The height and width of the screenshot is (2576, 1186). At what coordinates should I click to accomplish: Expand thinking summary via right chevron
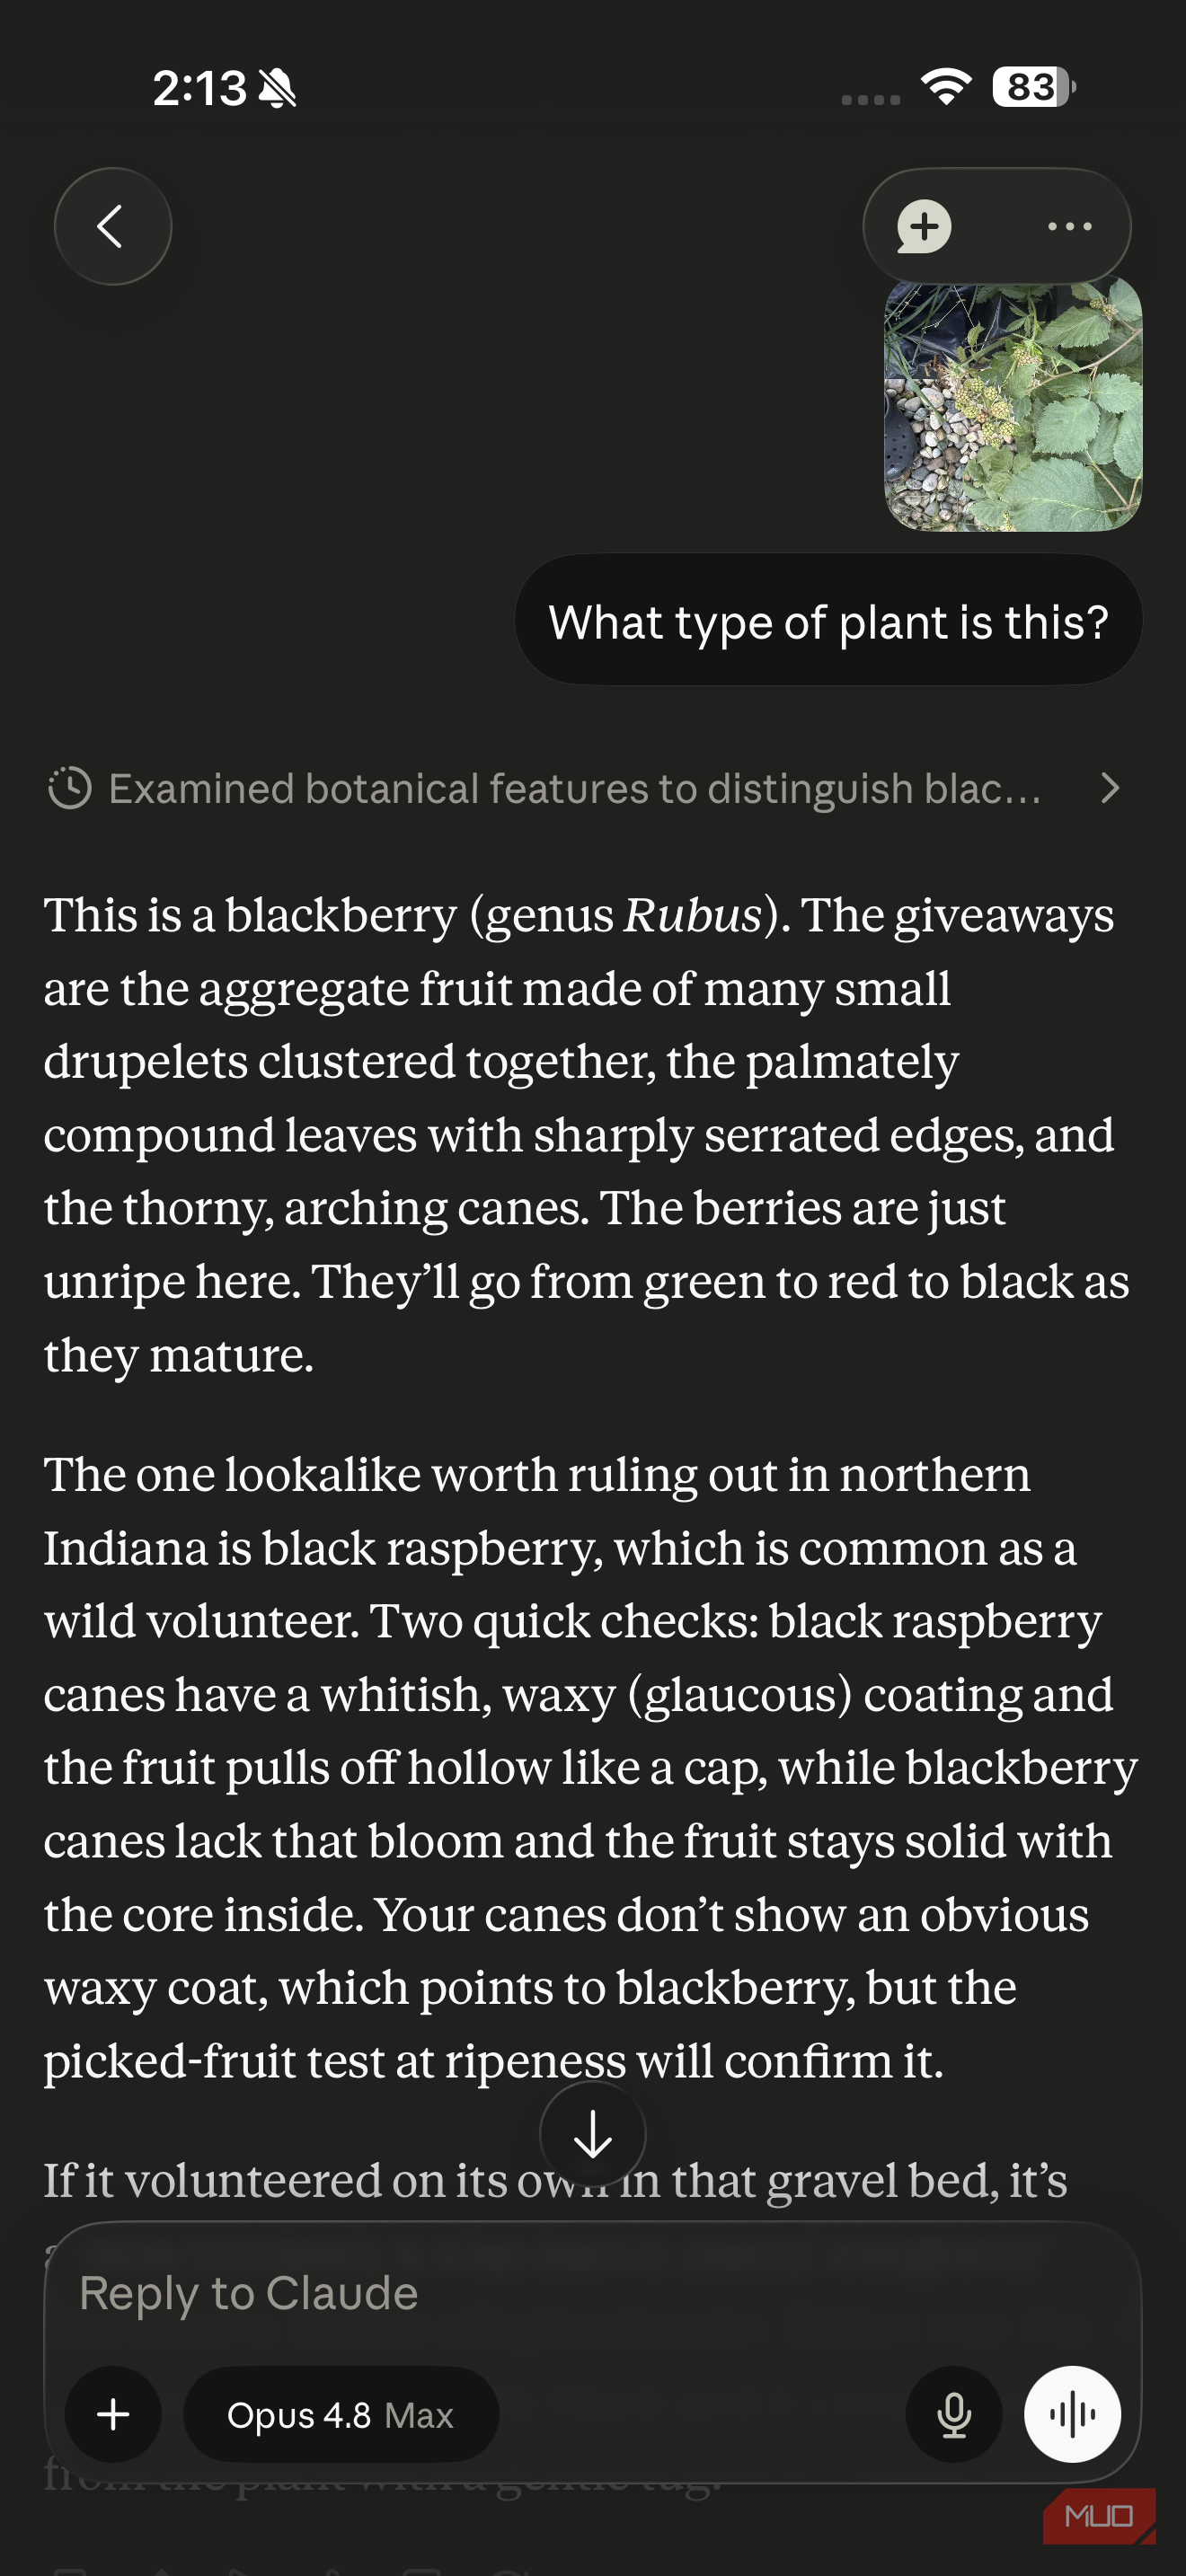pos(1109,788)
